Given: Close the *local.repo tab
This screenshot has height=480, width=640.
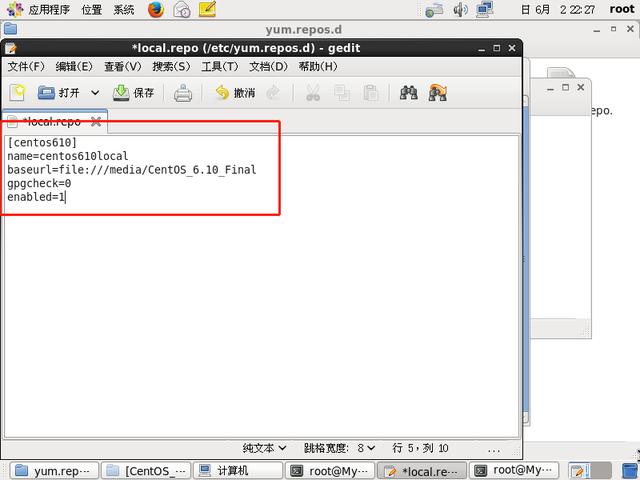Looking at the screenshot, I should 96,121.
